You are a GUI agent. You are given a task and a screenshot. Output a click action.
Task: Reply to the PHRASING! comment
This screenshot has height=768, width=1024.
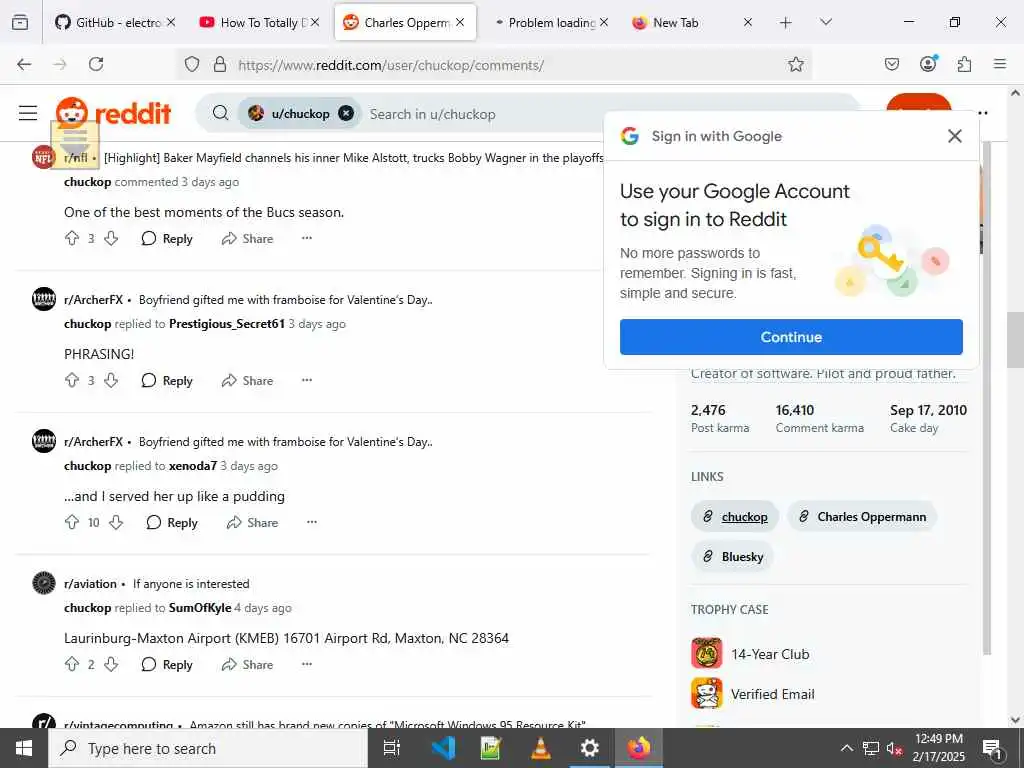pos(167,380)
